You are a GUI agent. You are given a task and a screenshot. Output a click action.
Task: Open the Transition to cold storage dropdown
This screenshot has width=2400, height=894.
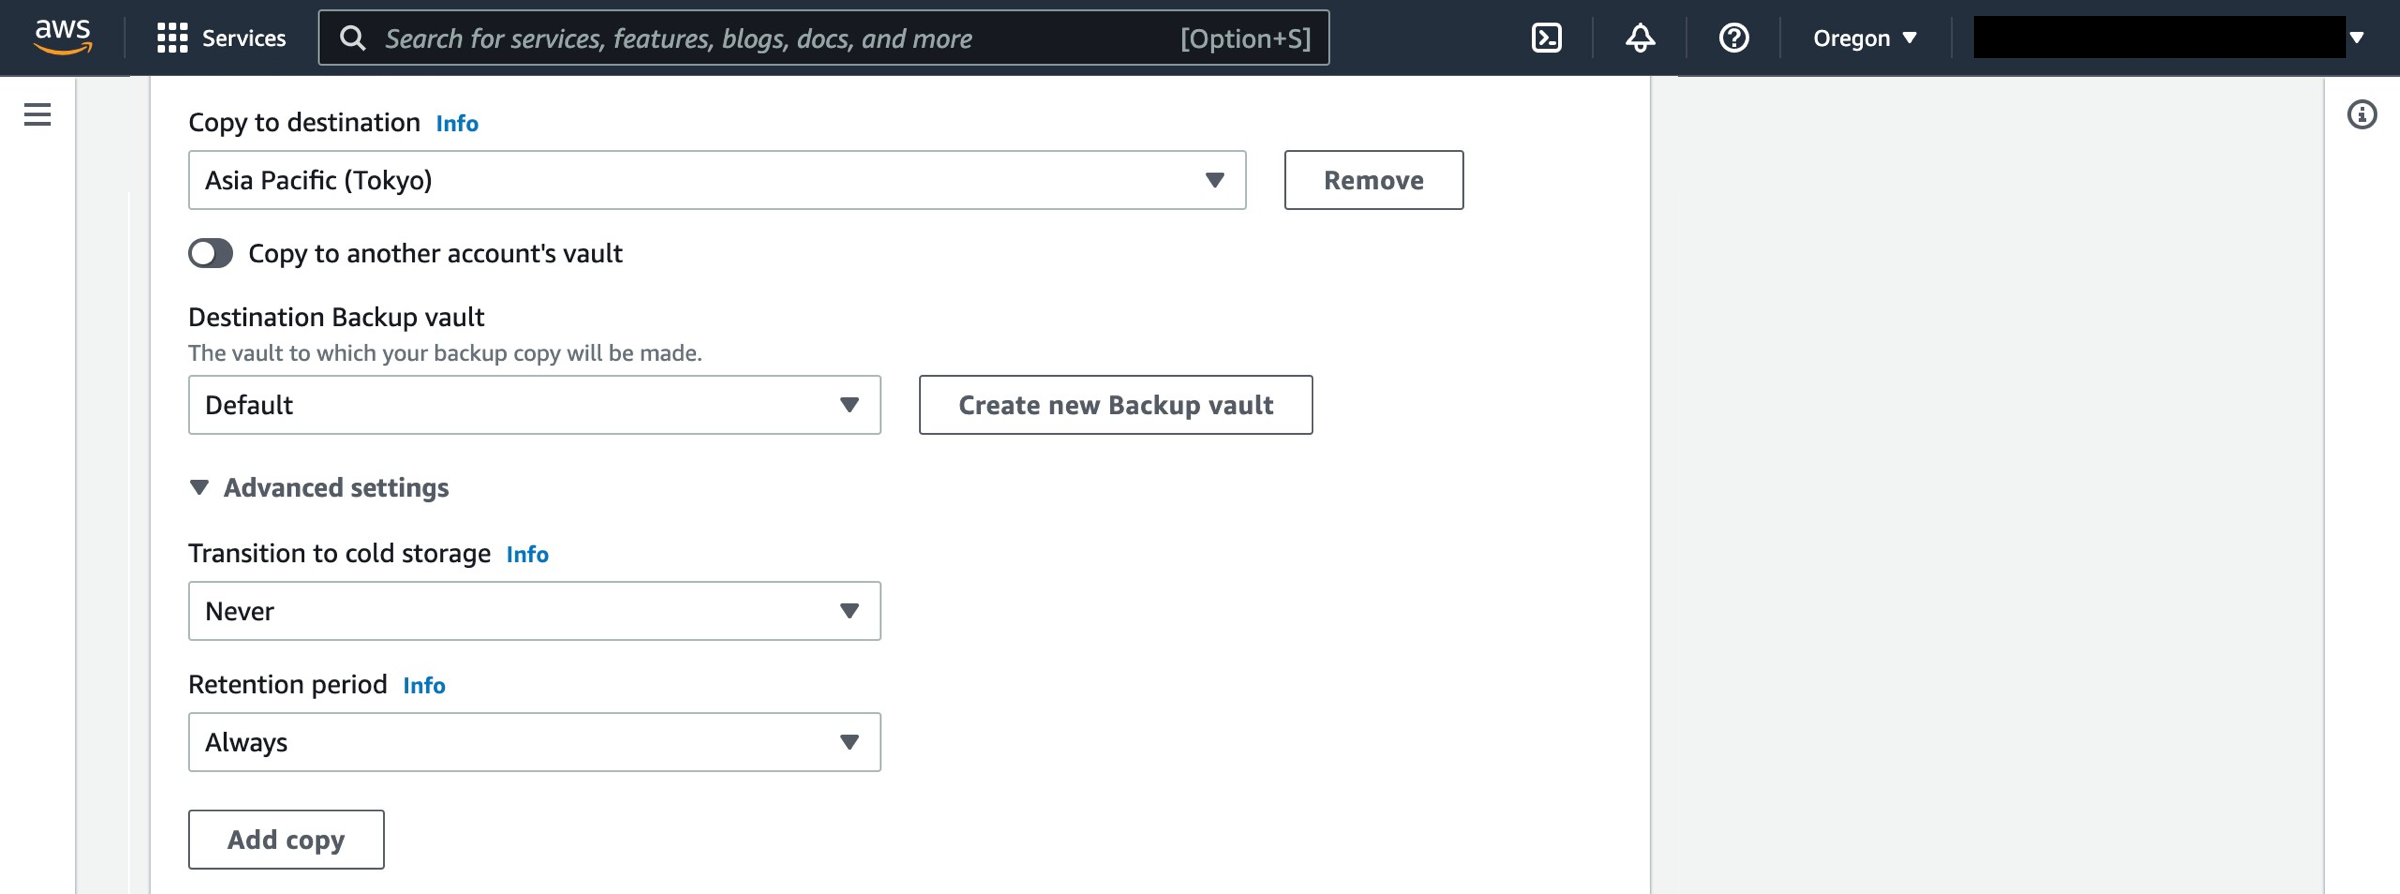pyautogui.click(x=534, y=611)
